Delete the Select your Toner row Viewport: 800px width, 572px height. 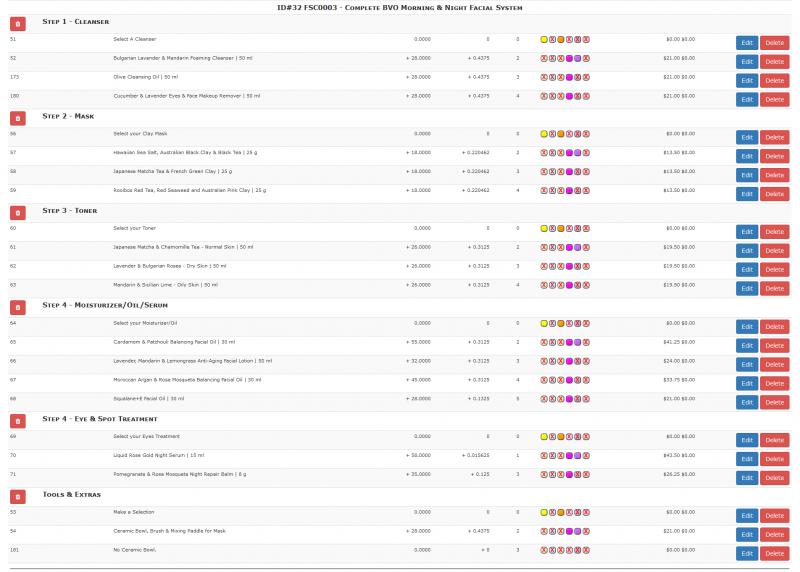(774, 232)
